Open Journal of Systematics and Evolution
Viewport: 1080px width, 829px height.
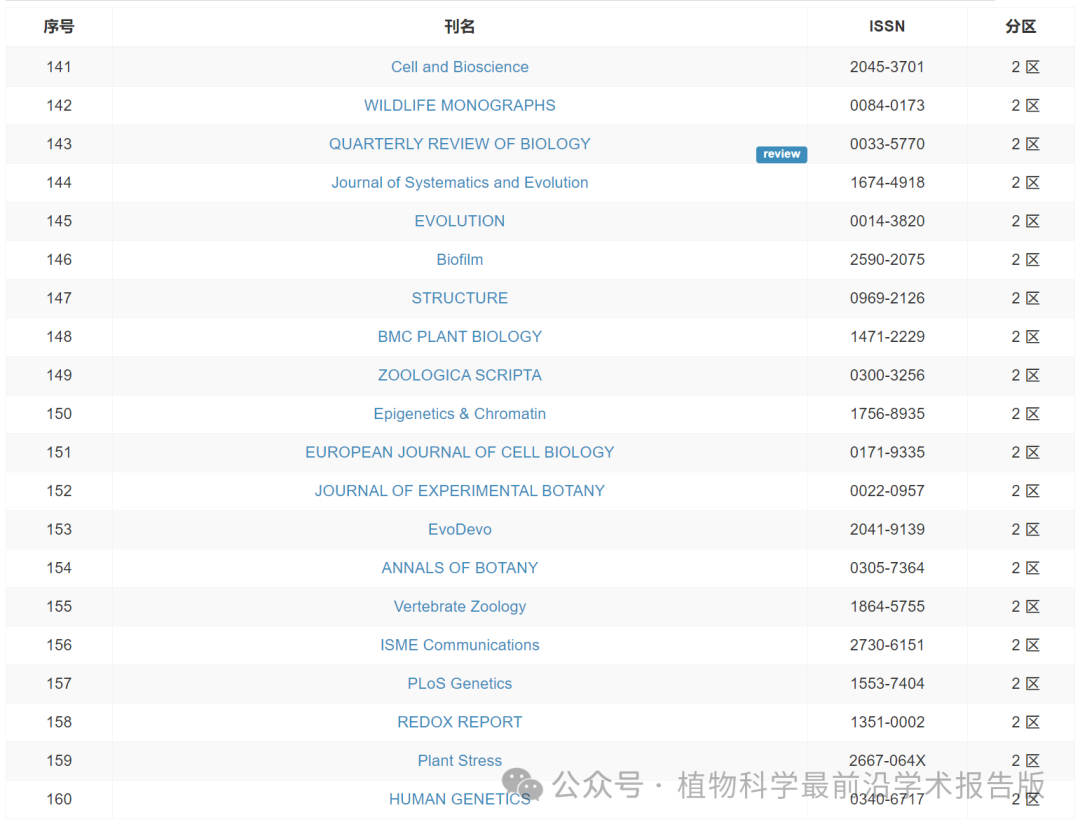459,182
